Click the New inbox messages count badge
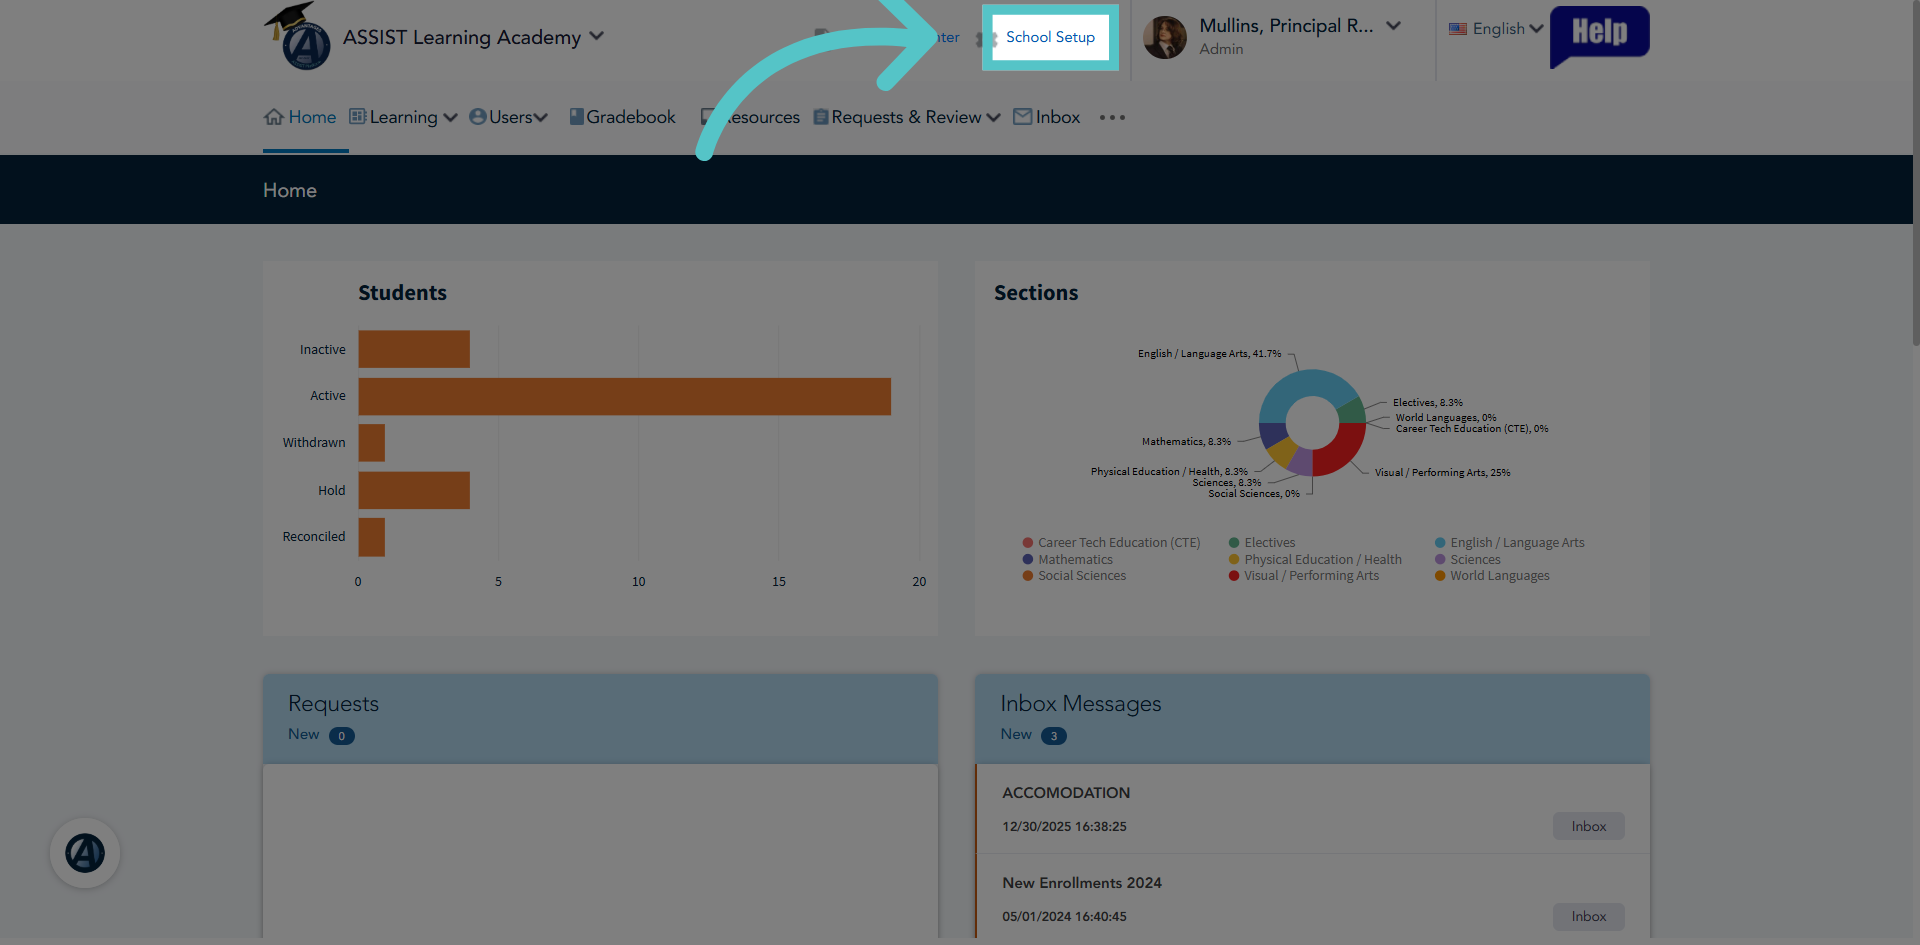 point(1054,736)
